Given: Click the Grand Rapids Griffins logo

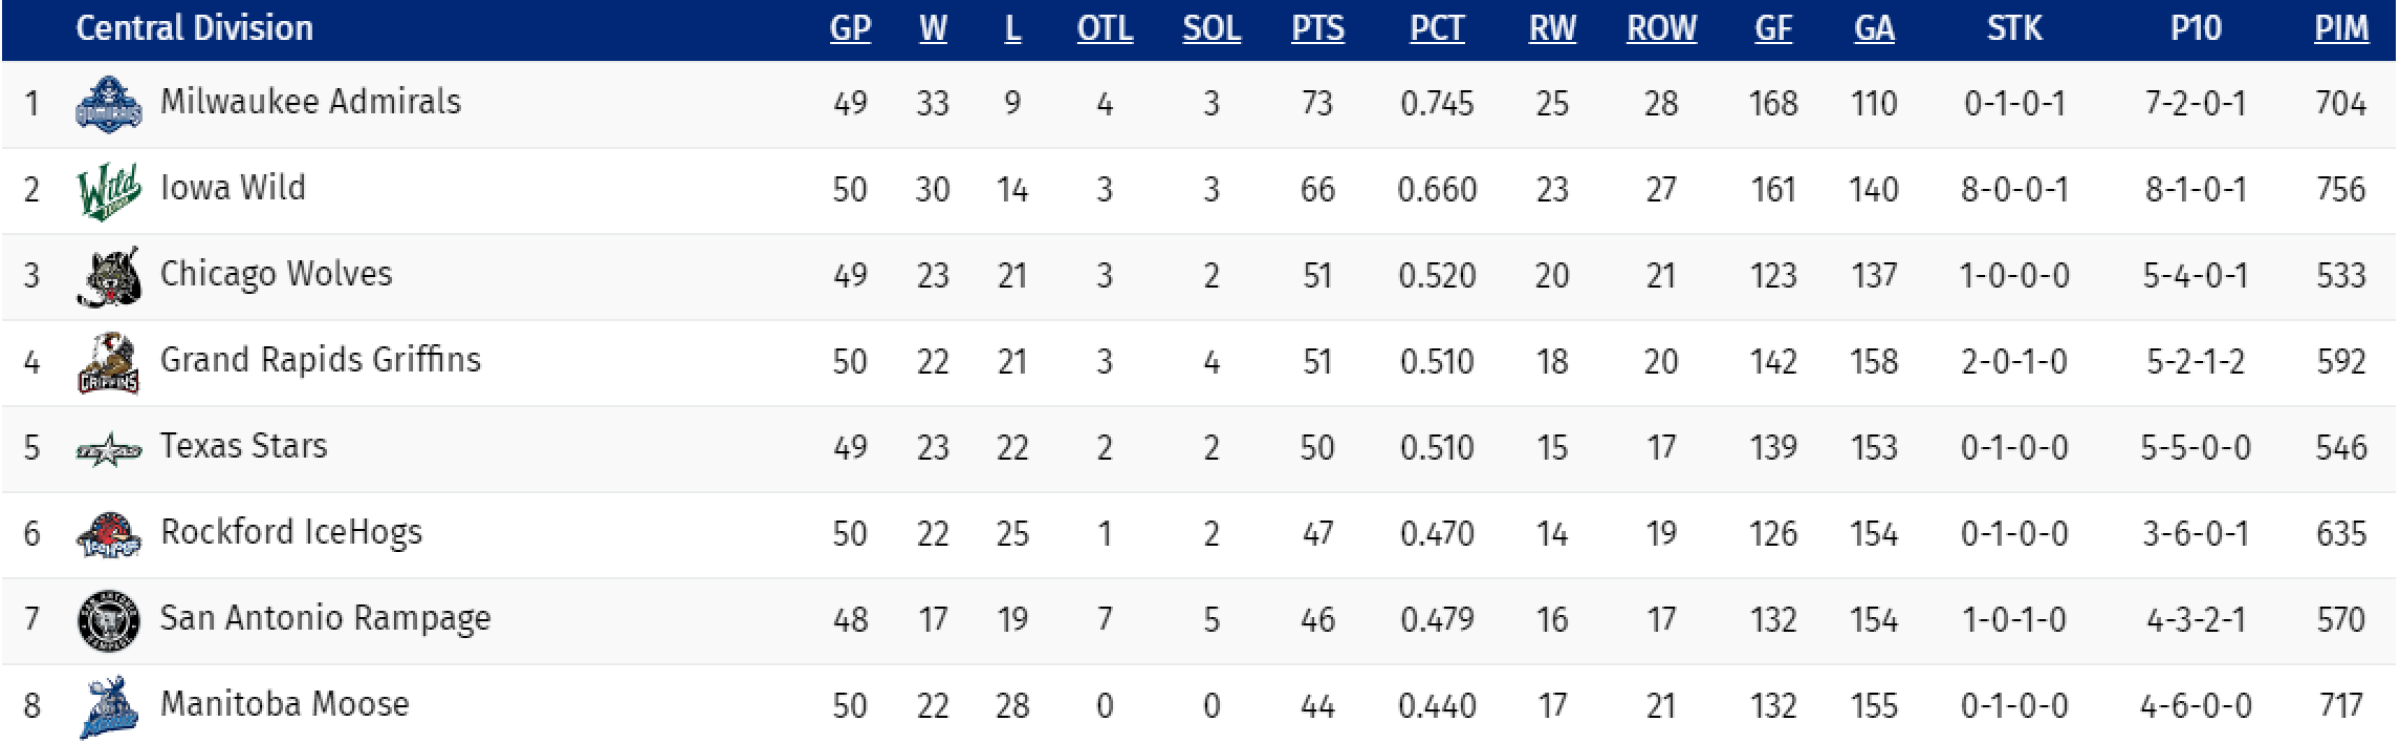Looking at the screenshot, I should [x=109, y=362].
